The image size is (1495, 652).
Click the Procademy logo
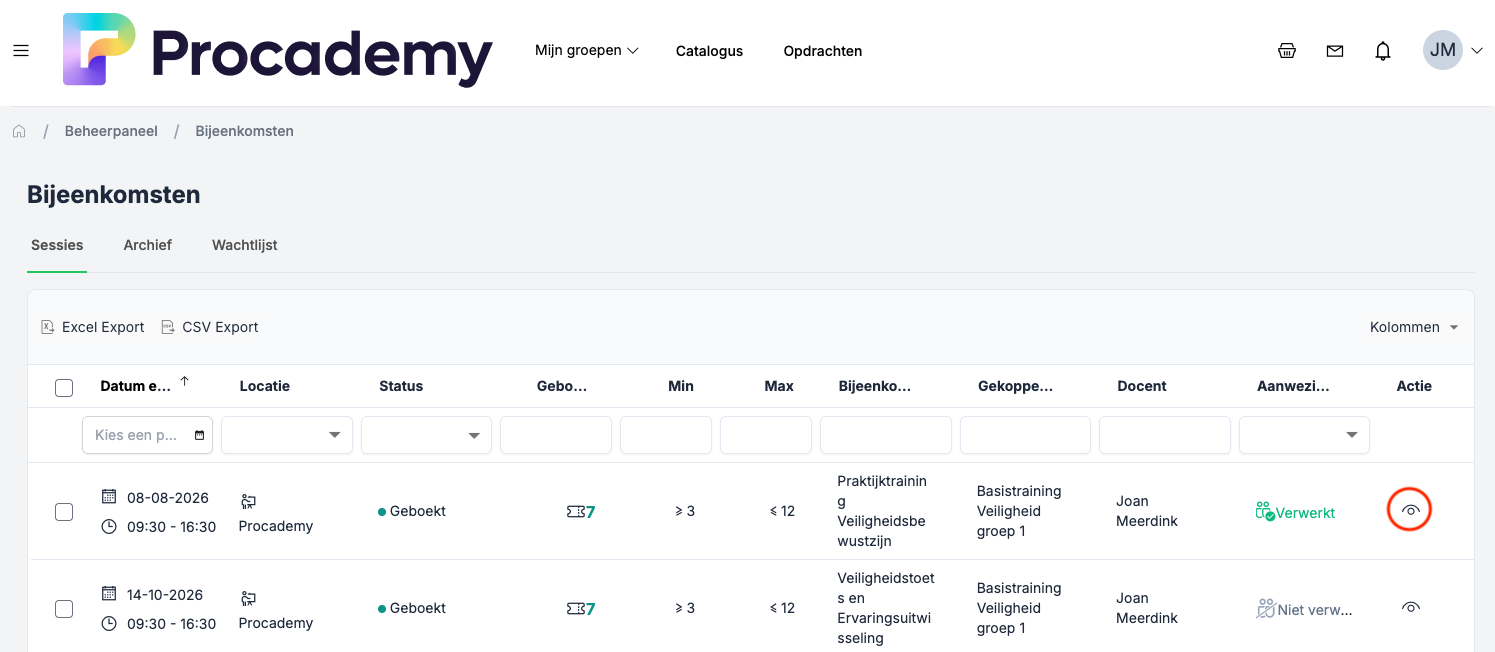(x=277, y=50)
